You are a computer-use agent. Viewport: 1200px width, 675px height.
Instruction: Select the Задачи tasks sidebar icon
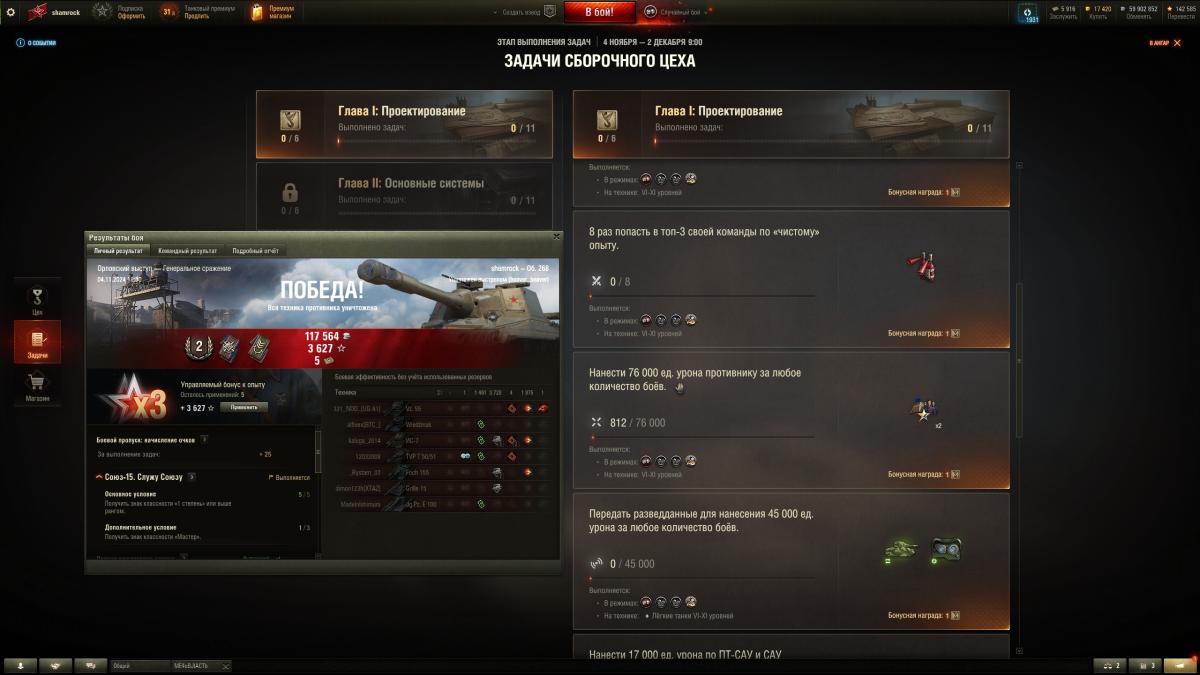[x=37, y=342]
